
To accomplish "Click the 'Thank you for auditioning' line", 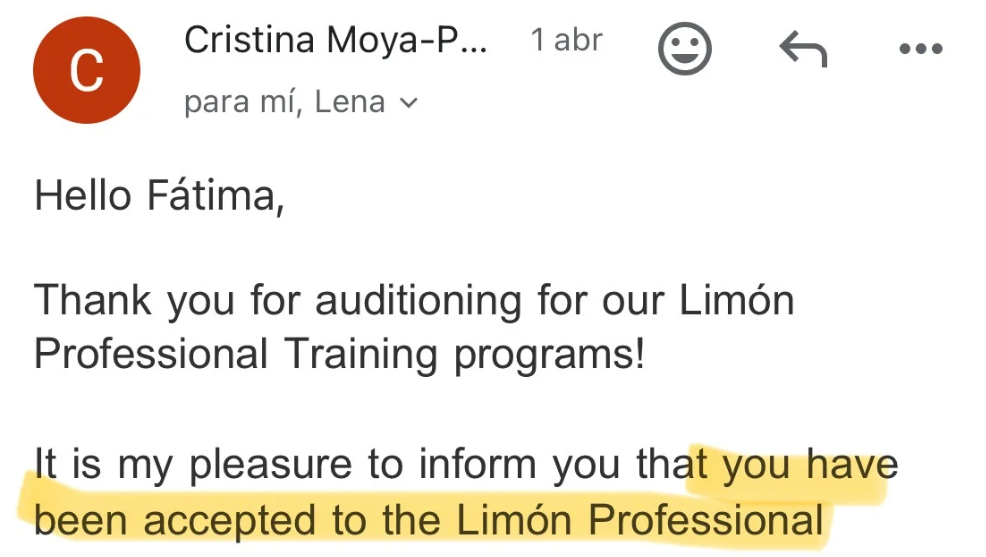I will tap(414, 300).
